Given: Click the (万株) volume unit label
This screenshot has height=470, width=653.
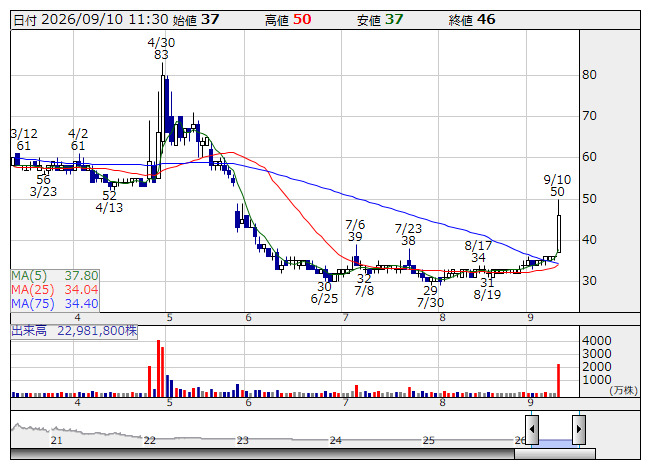Looking at the screenshot, I should (623, 390).
